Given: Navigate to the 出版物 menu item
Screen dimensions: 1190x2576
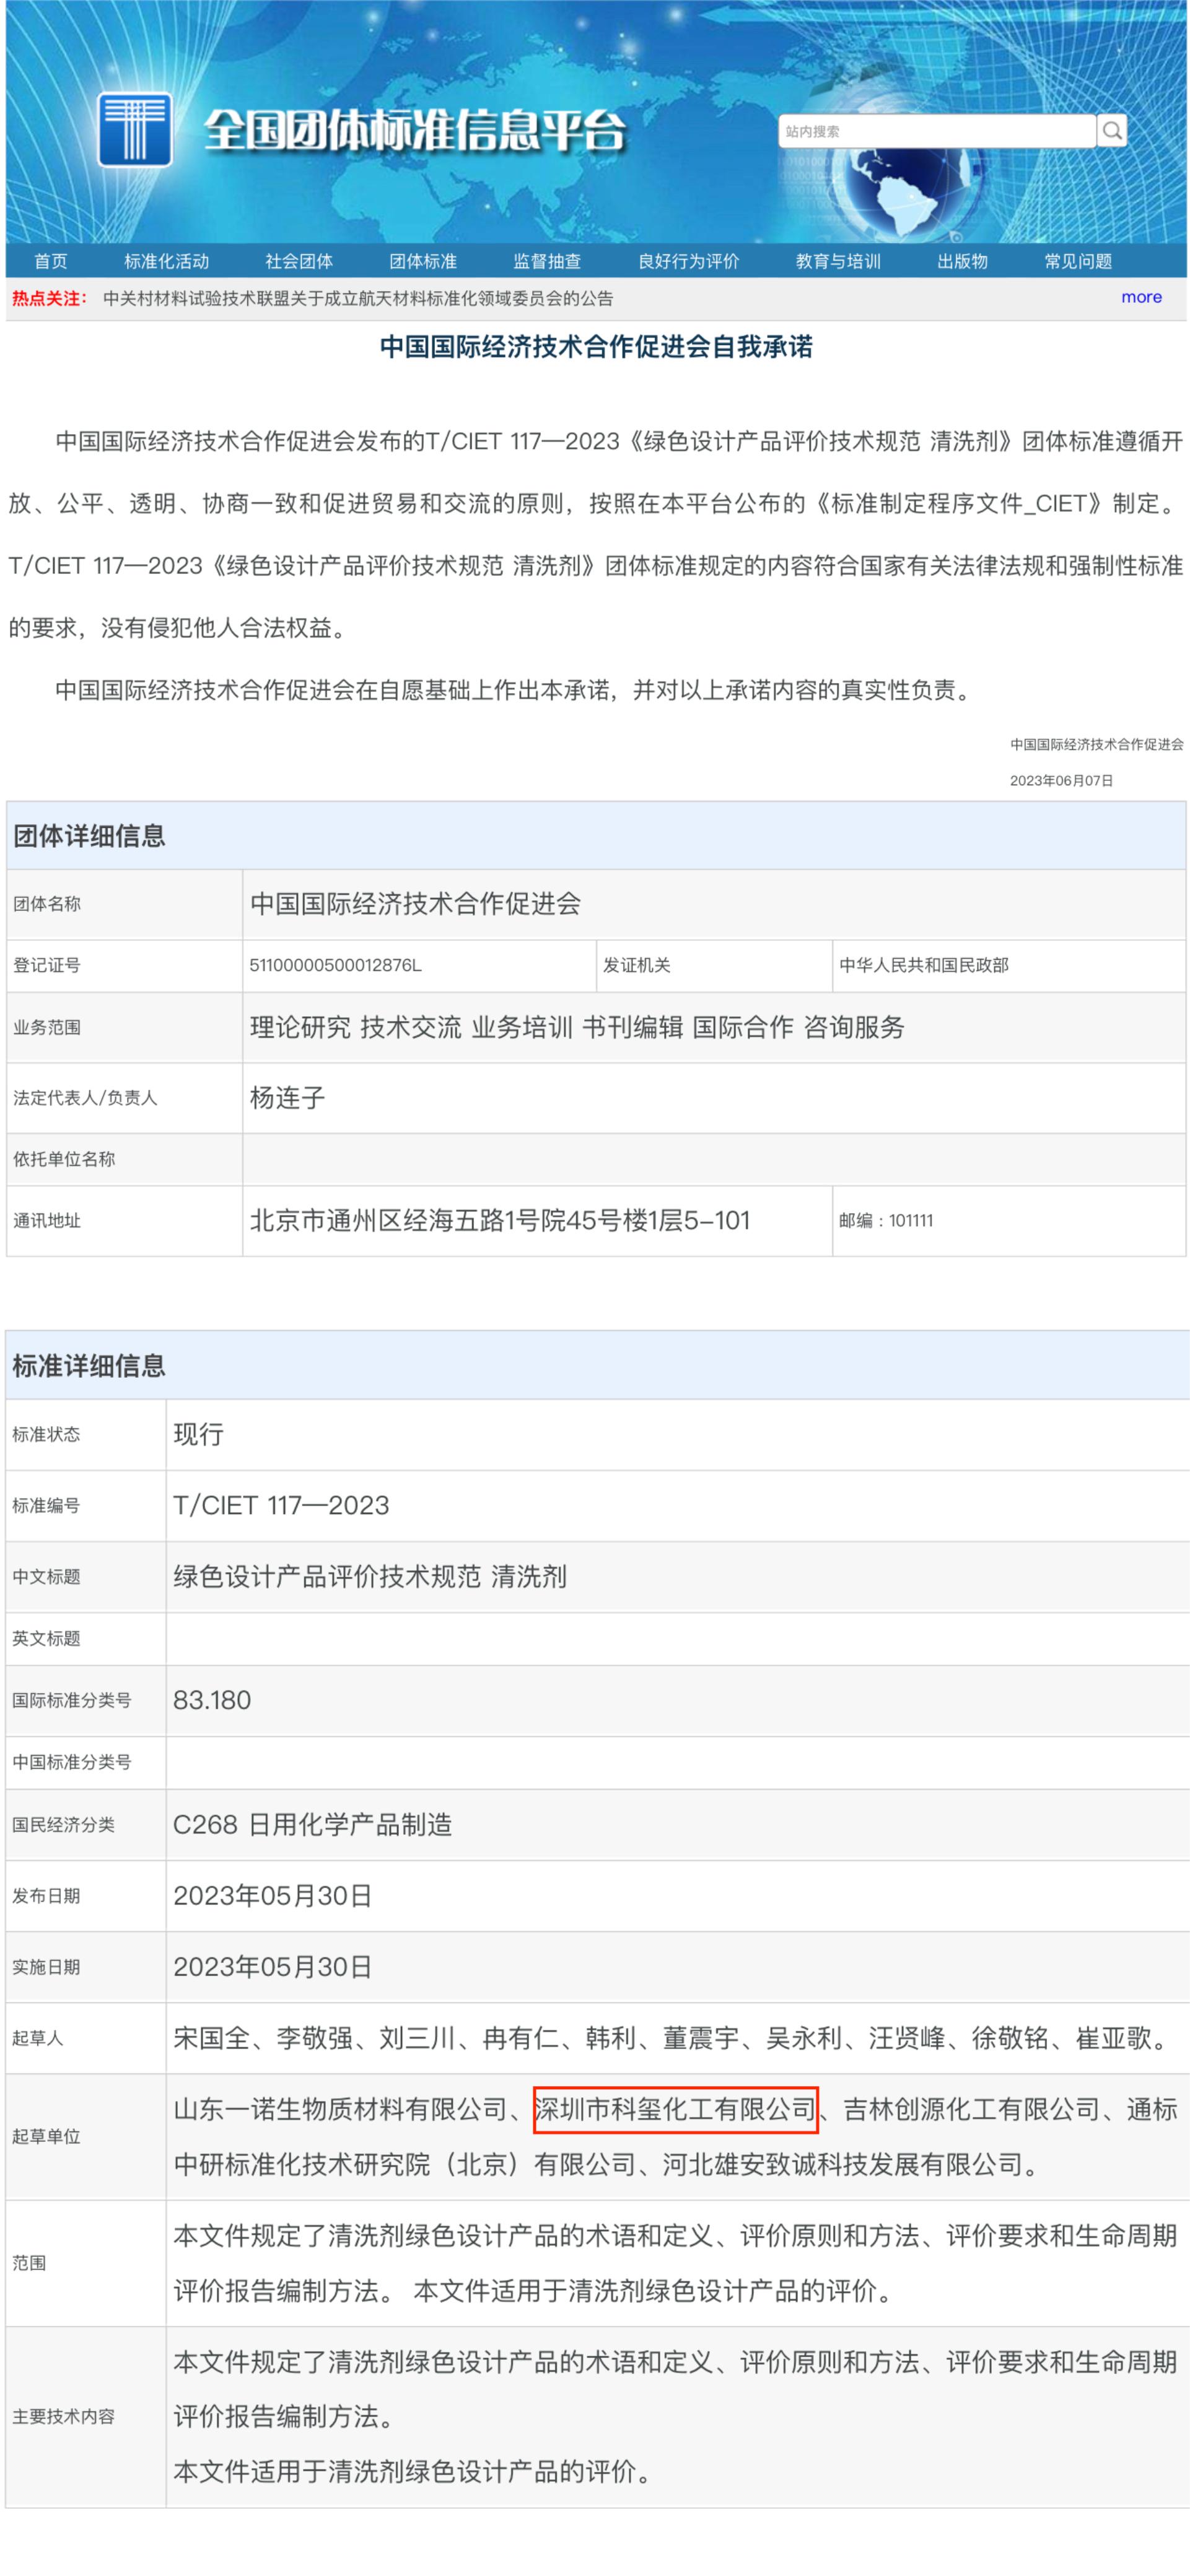Looking at the screenshot, I should point(961,261).
